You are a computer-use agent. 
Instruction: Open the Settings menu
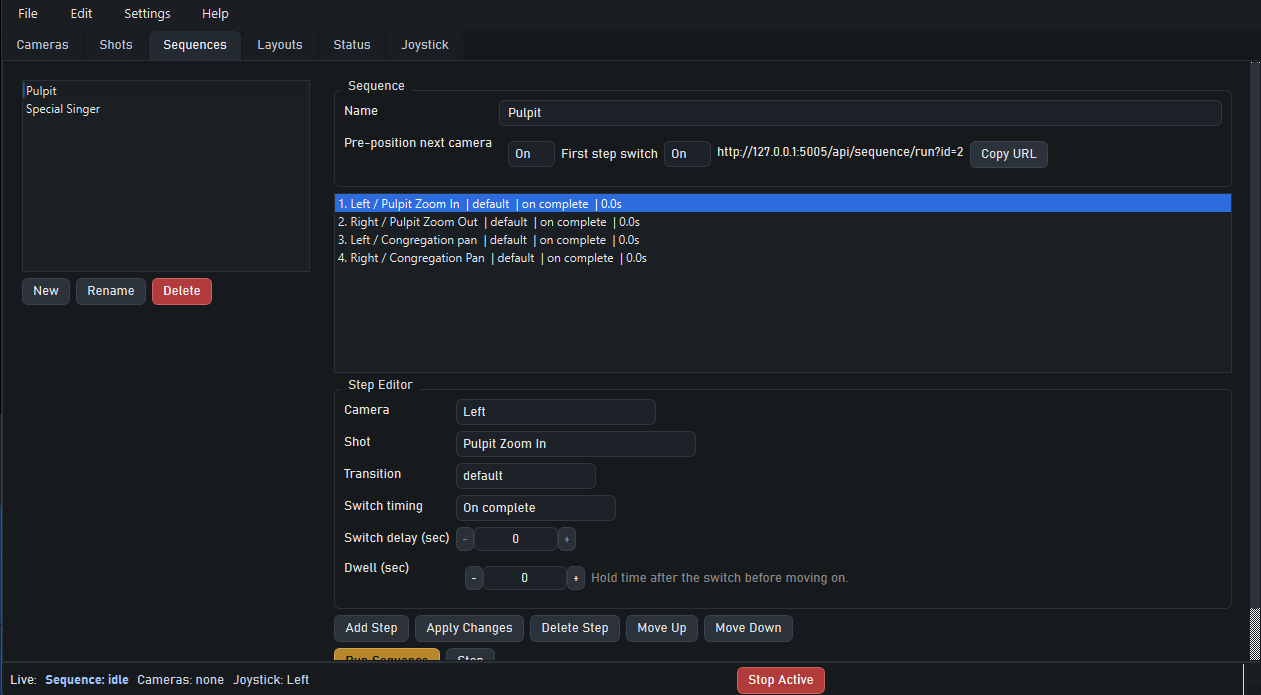pyautogui.click(x=147, y=14)
